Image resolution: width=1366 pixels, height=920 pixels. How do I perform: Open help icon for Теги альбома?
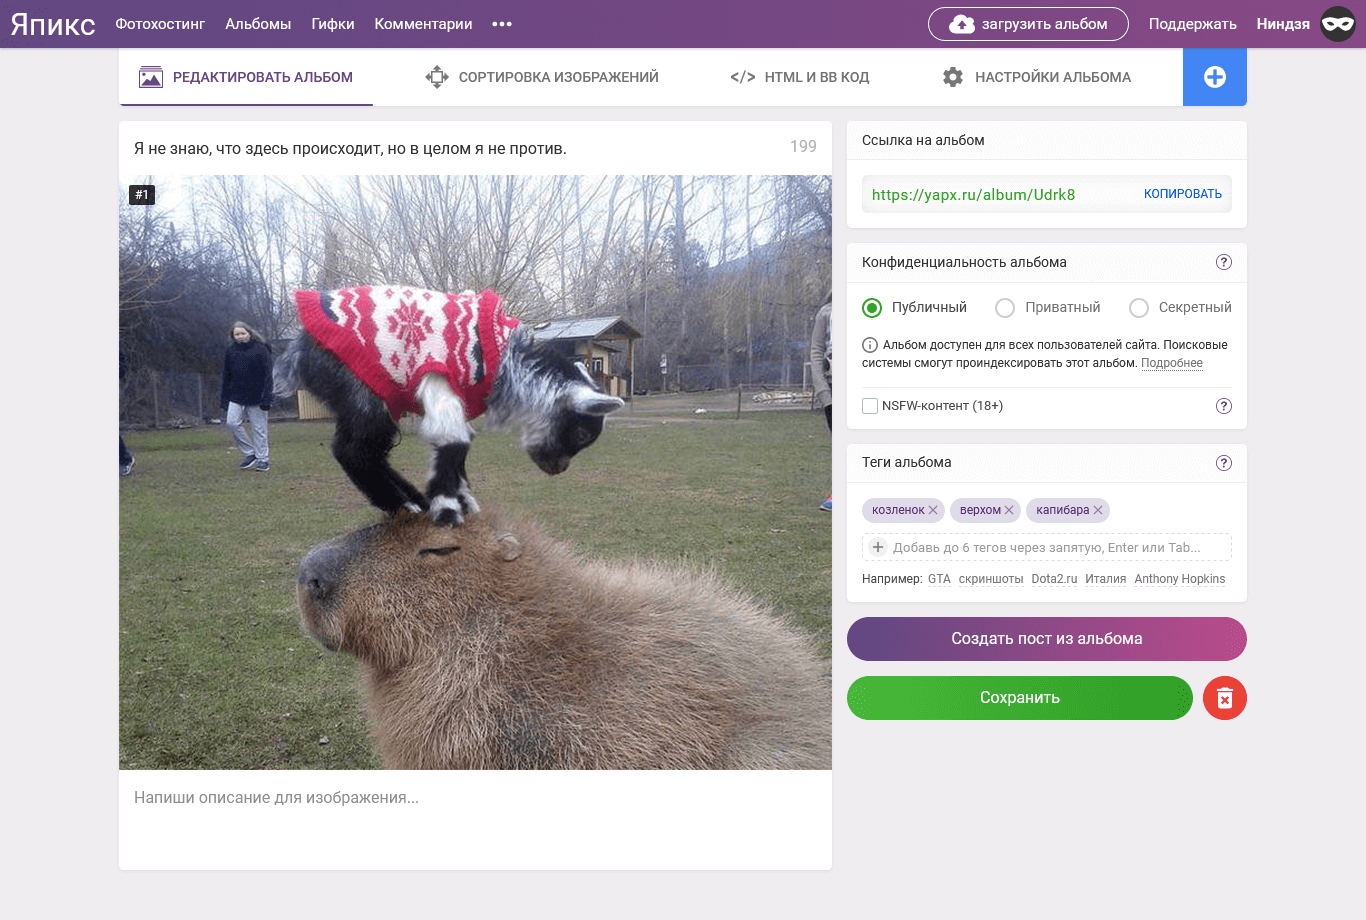[1223, 463]
